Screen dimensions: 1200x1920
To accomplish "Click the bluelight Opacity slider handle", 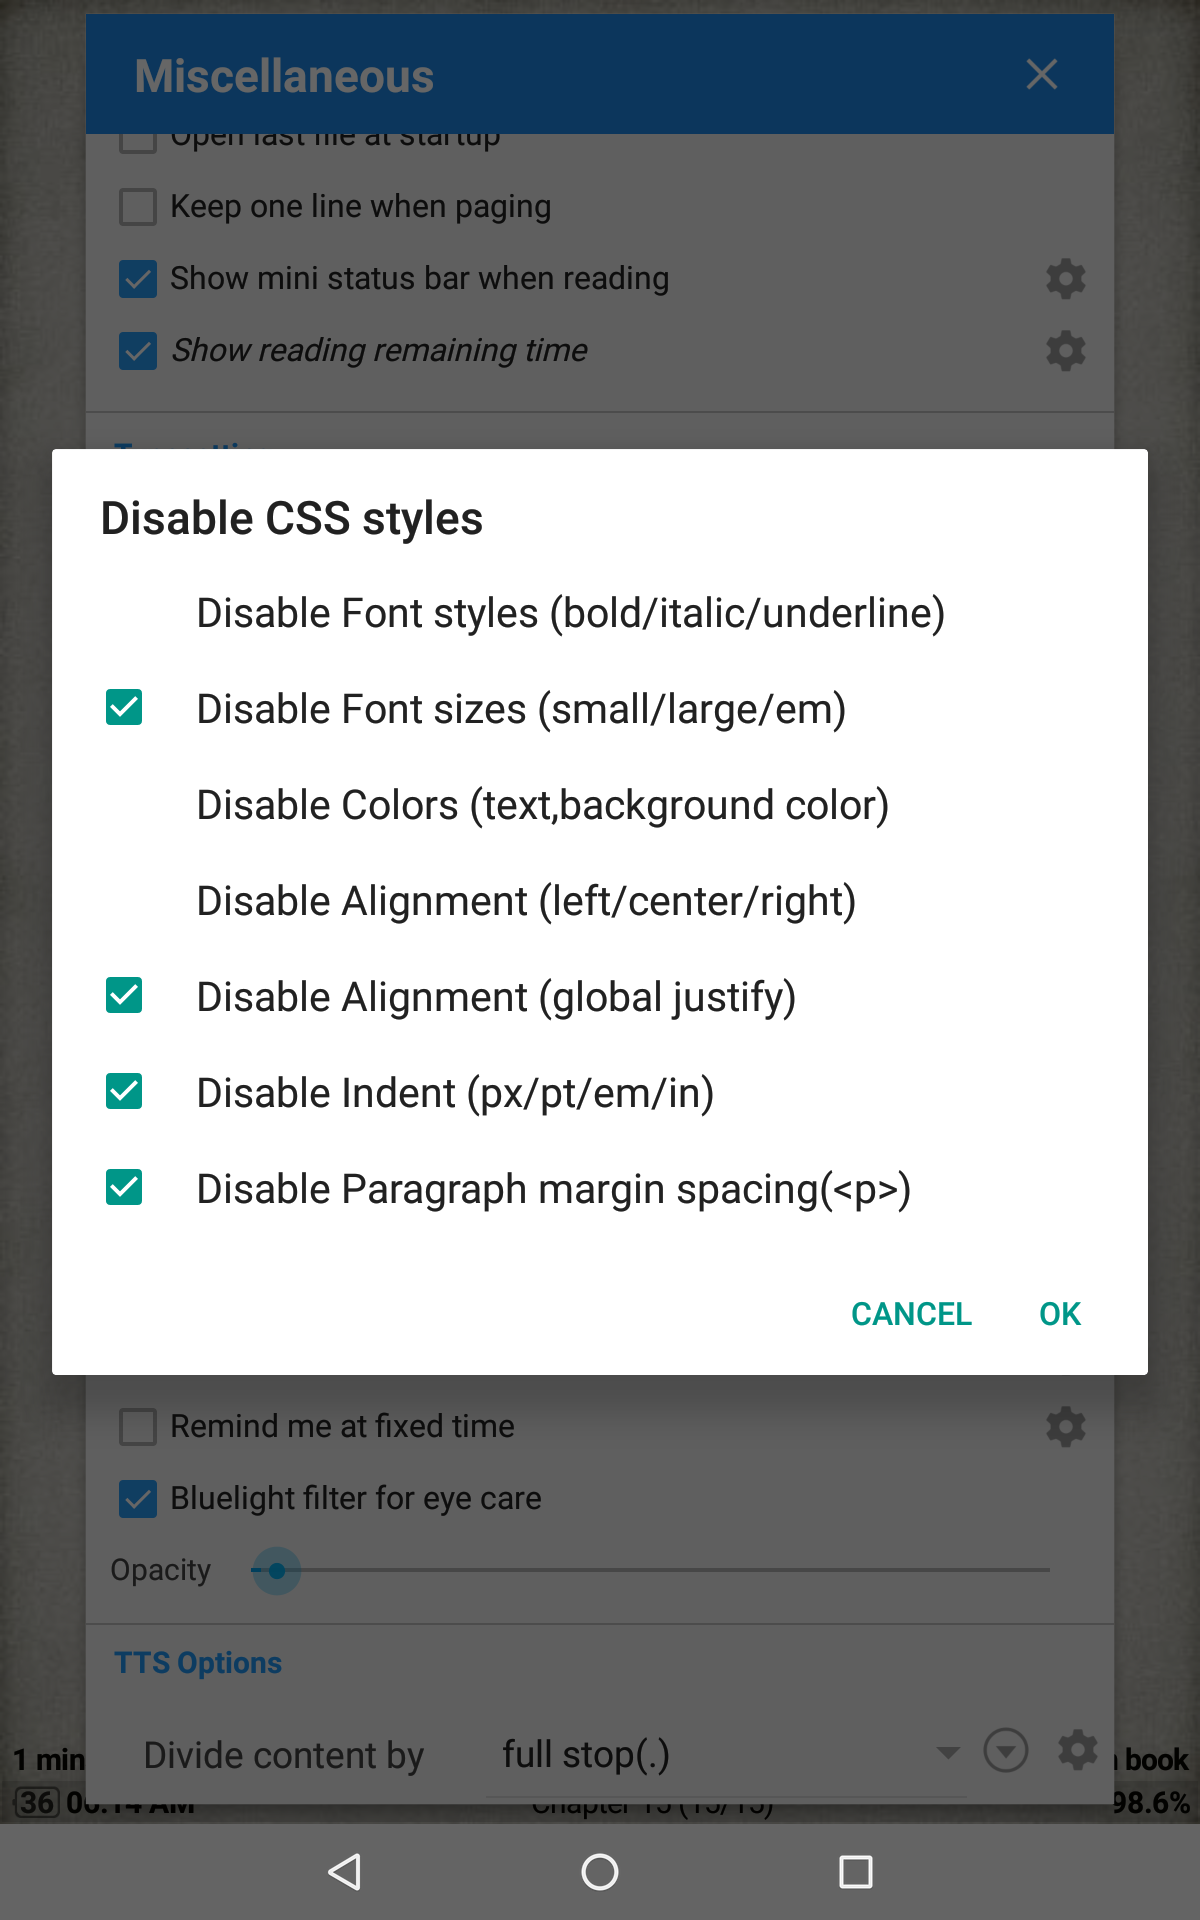I will coord(277,1571).
